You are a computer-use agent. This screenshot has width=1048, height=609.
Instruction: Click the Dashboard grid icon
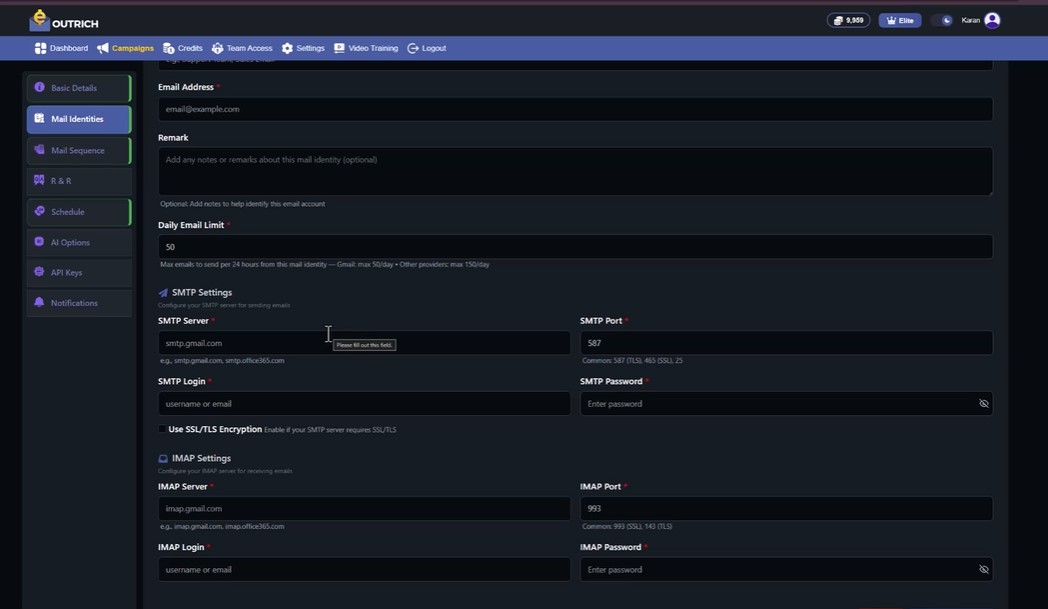point(41,48)
